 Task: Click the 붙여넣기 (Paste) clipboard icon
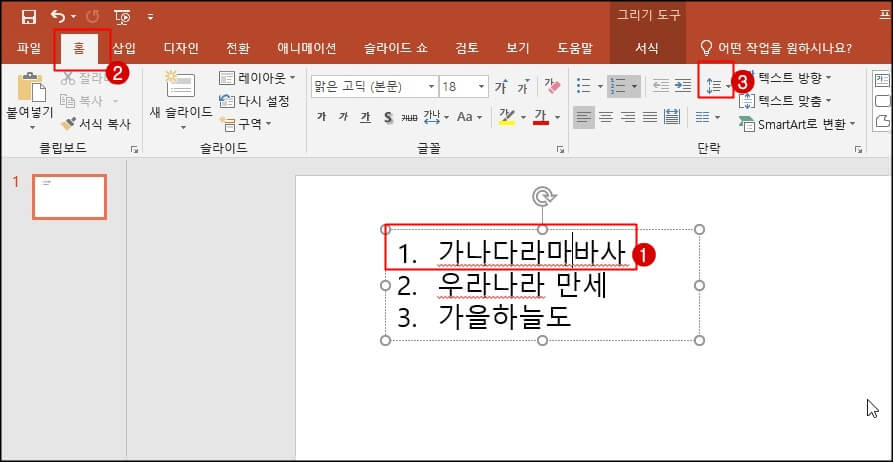[x=31, y=87]
